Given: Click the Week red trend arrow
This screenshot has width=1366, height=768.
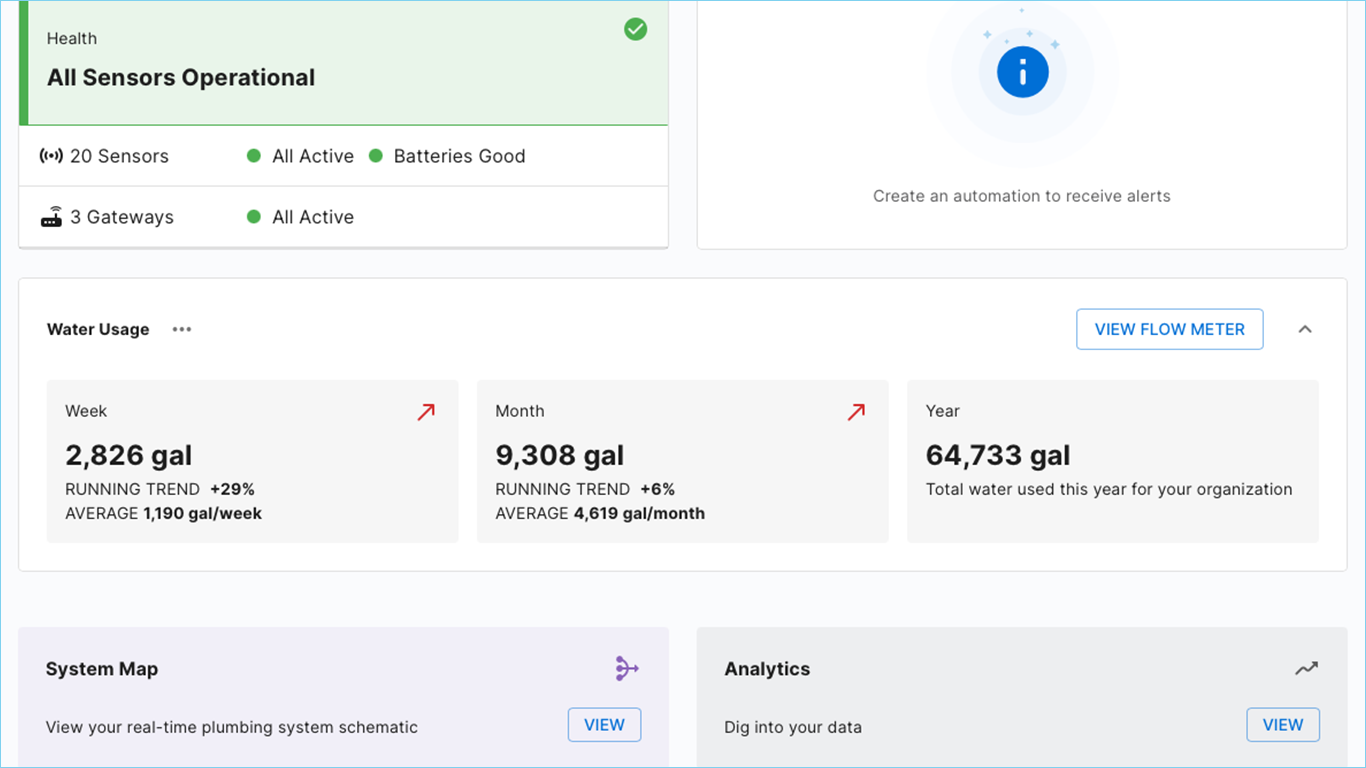Looking at the screenshot, I should [427, 412].
